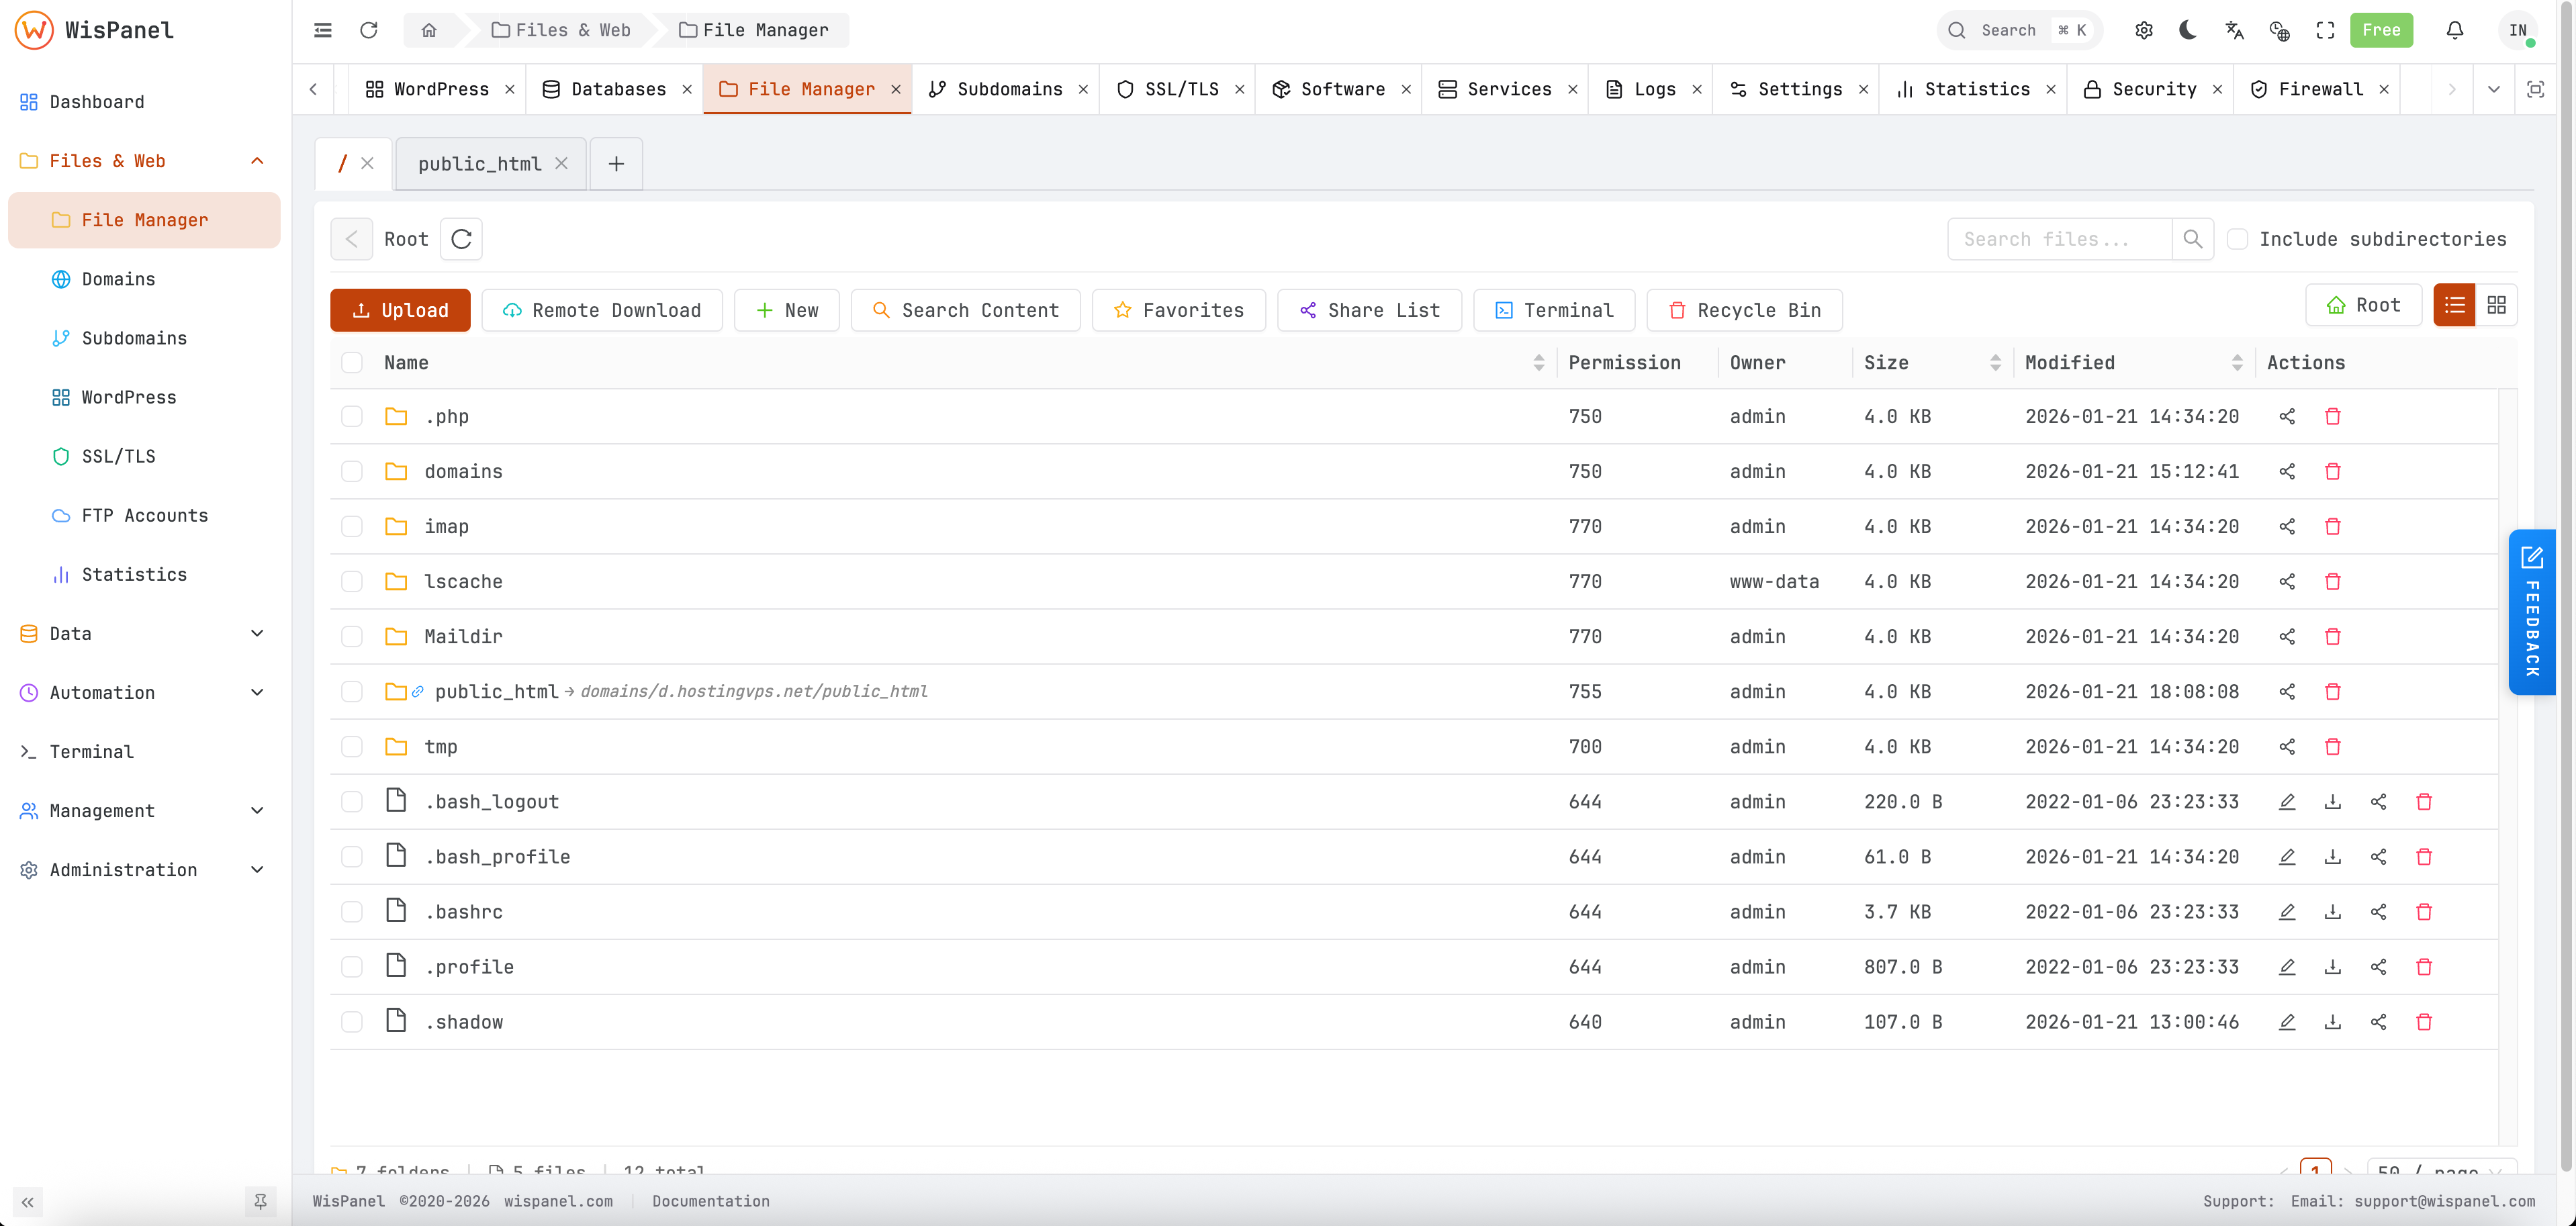The height and width of the screenshot is (1226, 2576).
Task: Refresh the Root directory listing
Action: (461, 239)
